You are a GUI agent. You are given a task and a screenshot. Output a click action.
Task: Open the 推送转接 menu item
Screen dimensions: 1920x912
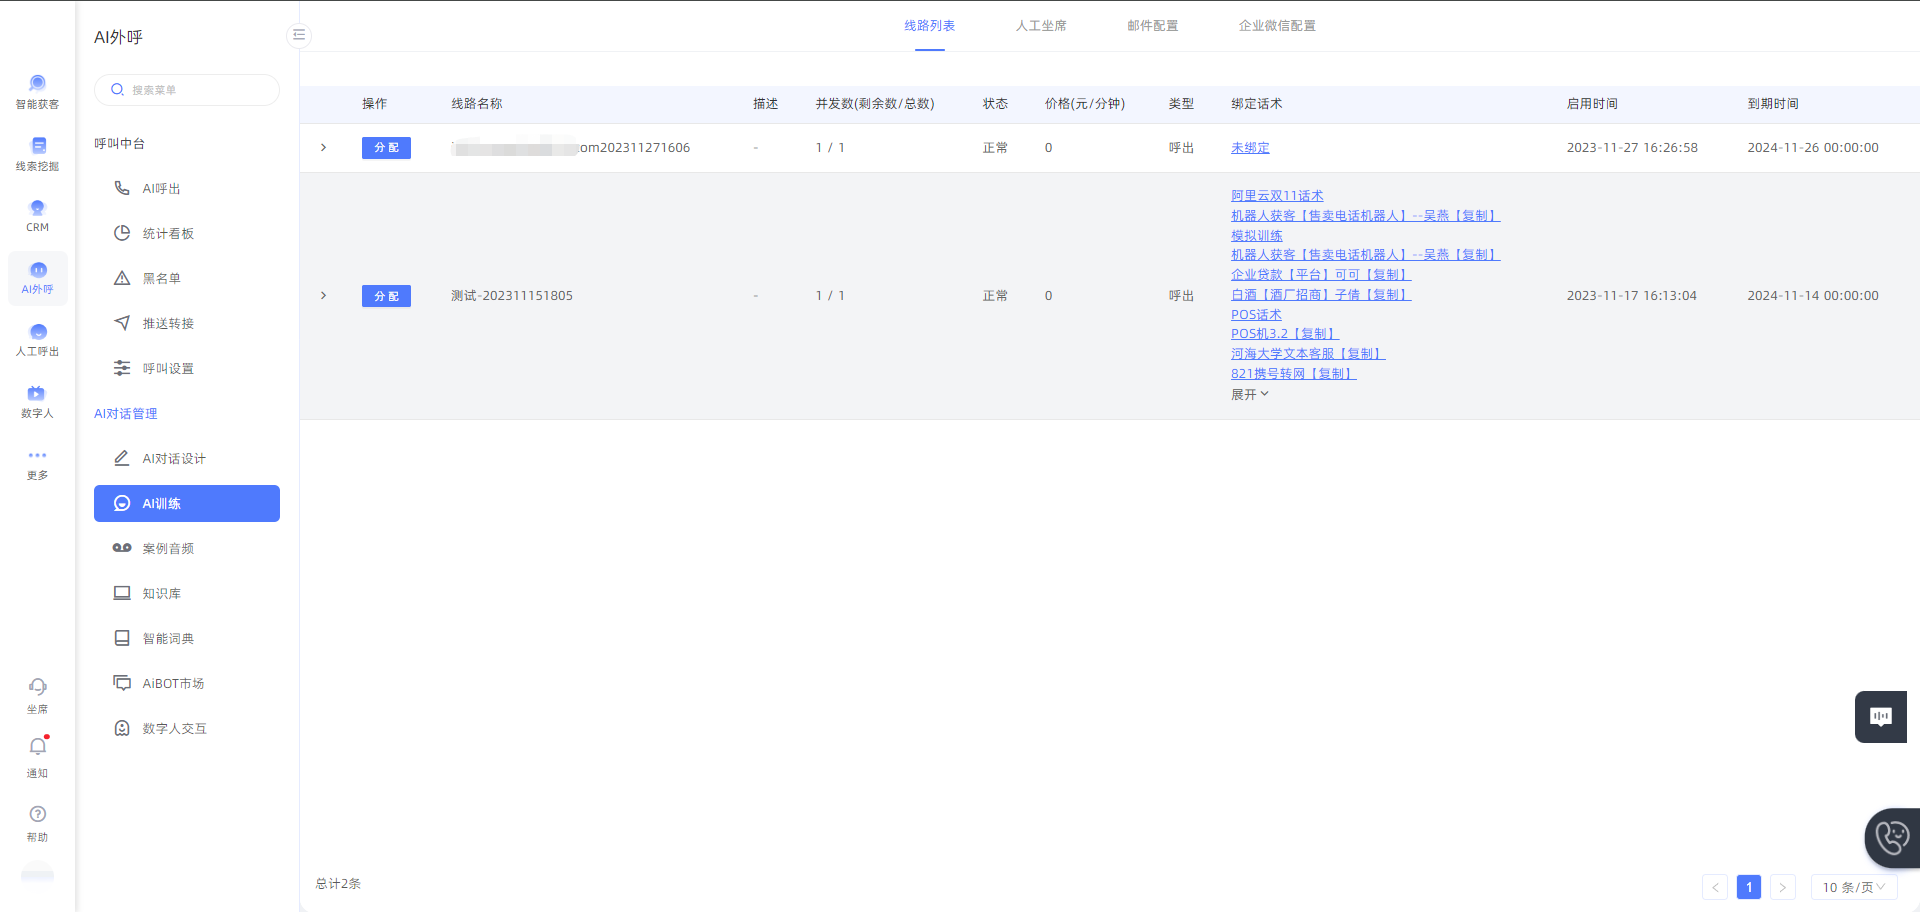187,323
